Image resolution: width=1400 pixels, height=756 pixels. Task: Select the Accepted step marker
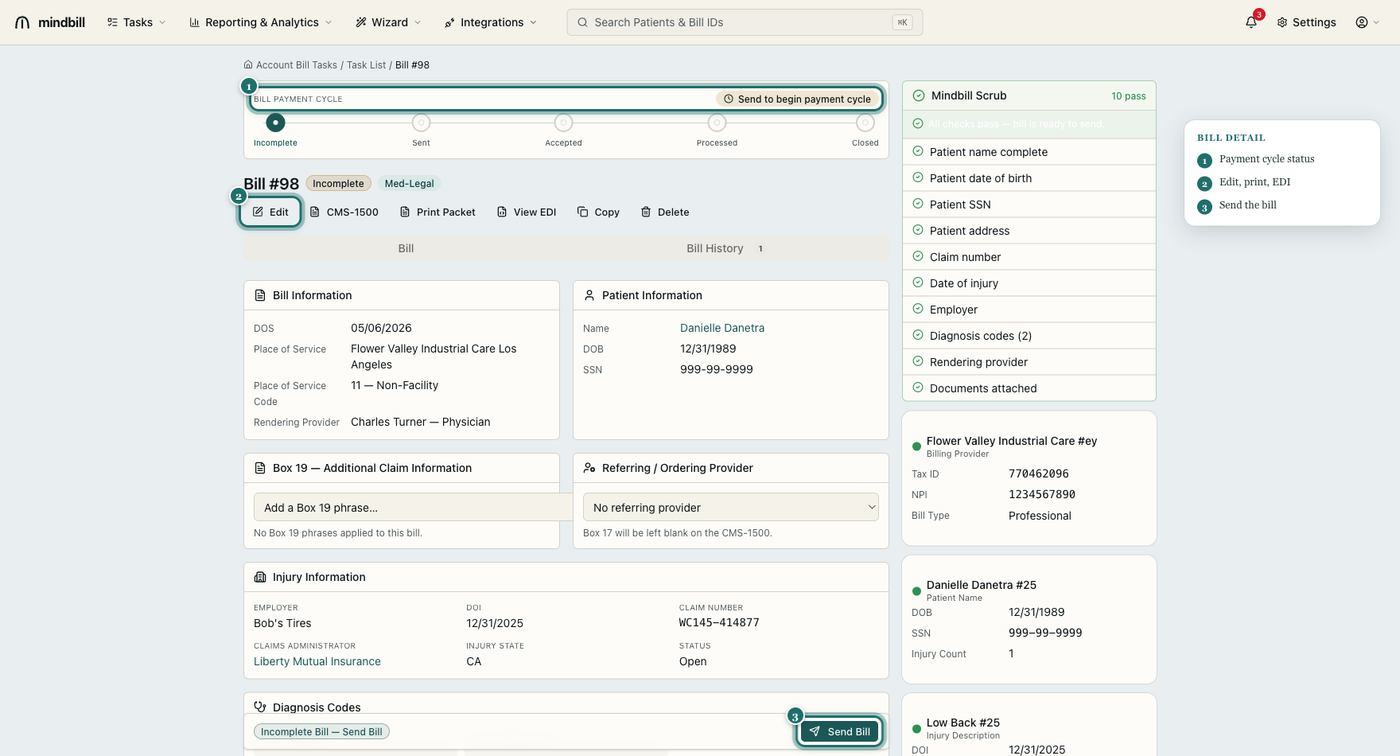click(563, 123)
